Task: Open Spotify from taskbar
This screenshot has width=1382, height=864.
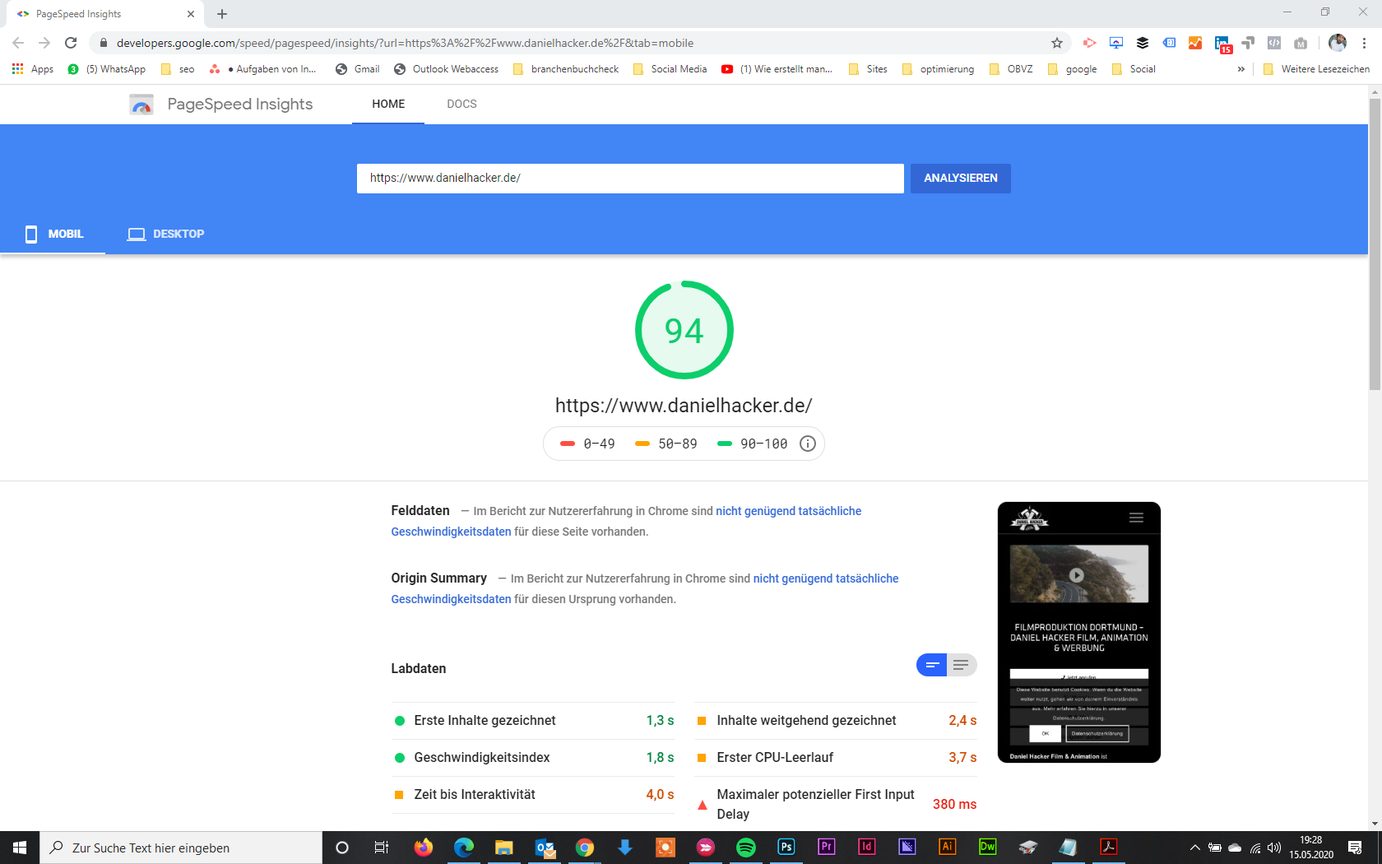Action: [x=746, y=847]
